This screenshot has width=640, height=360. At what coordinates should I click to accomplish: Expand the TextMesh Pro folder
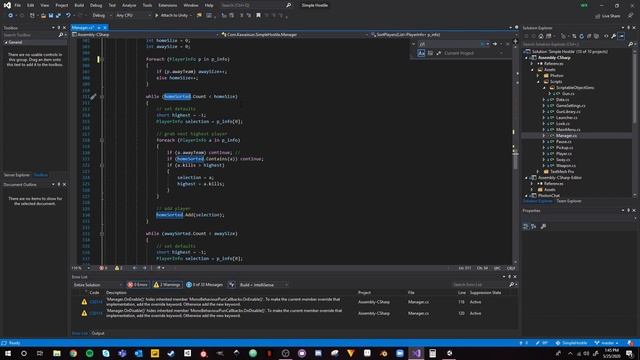[x=538, y=171]
